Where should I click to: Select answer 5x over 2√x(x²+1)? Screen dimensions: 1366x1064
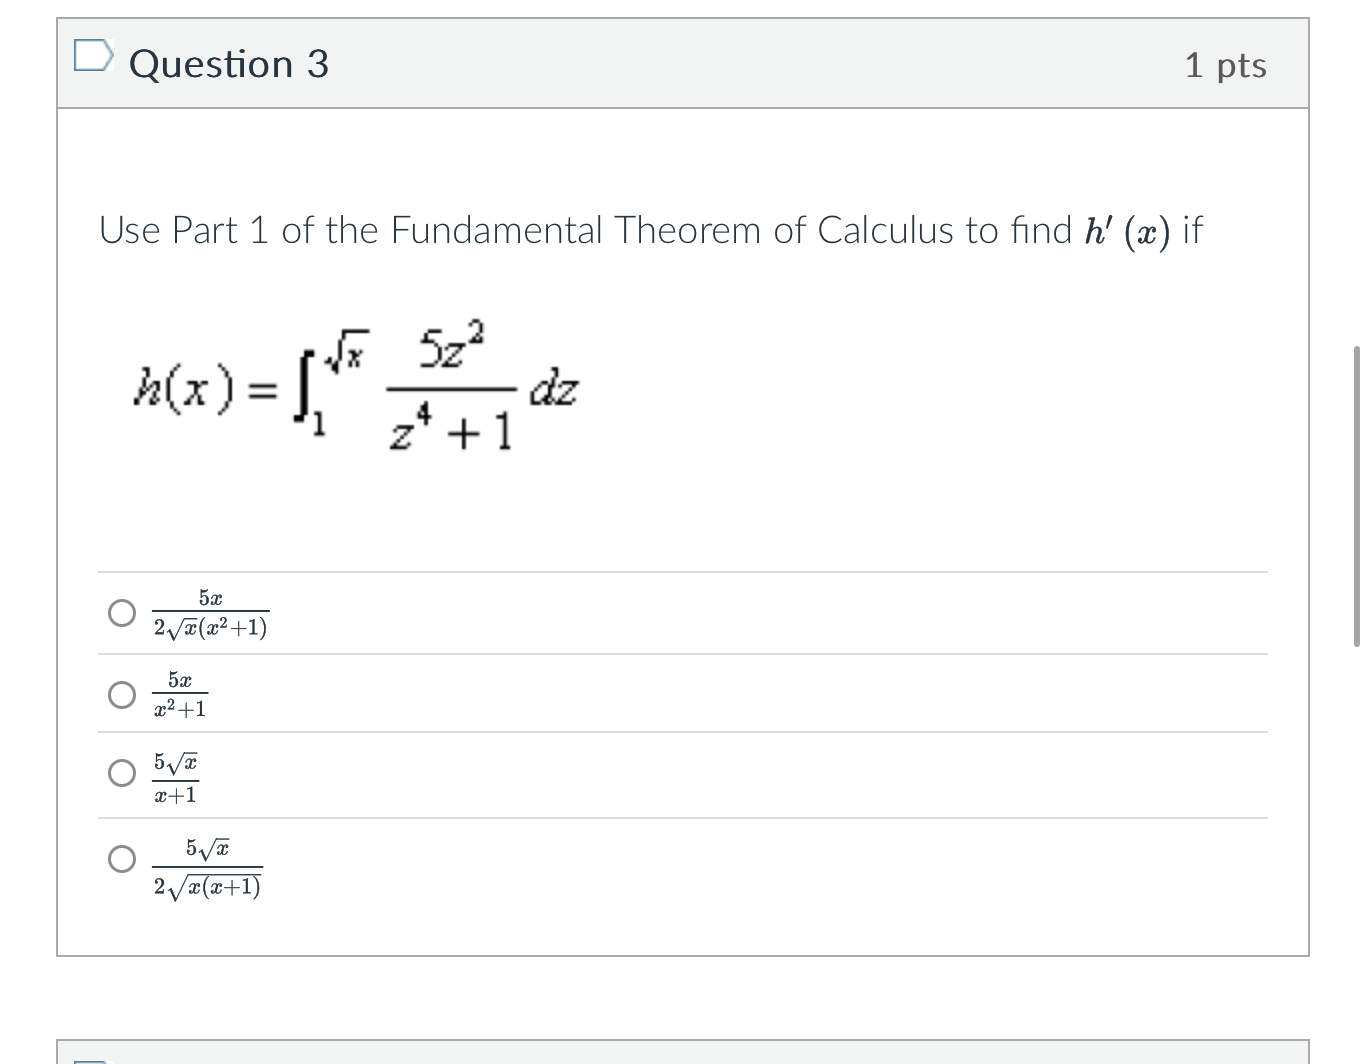coord(121,612)
